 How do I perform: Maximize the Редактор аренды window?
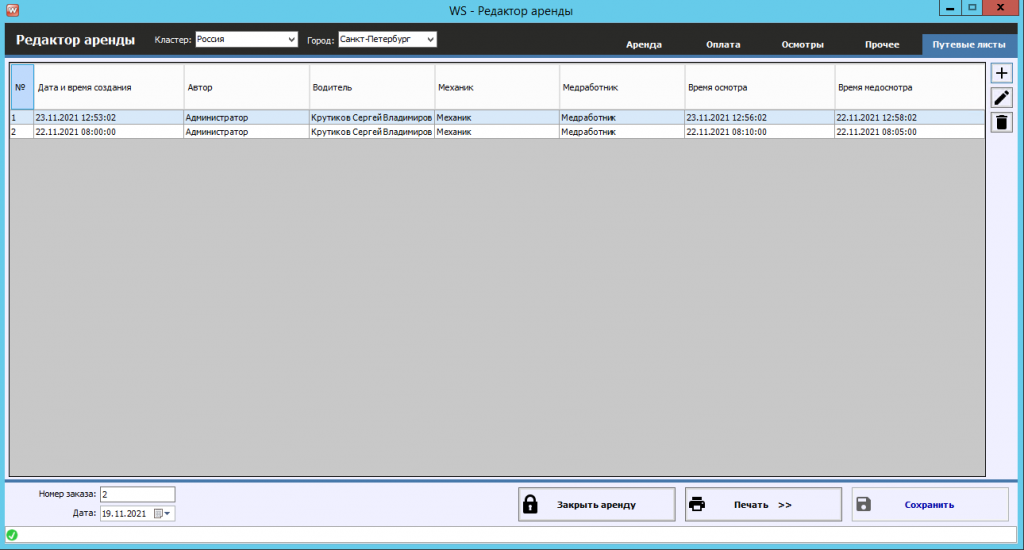pyautogui.click(x=972, y=8)
